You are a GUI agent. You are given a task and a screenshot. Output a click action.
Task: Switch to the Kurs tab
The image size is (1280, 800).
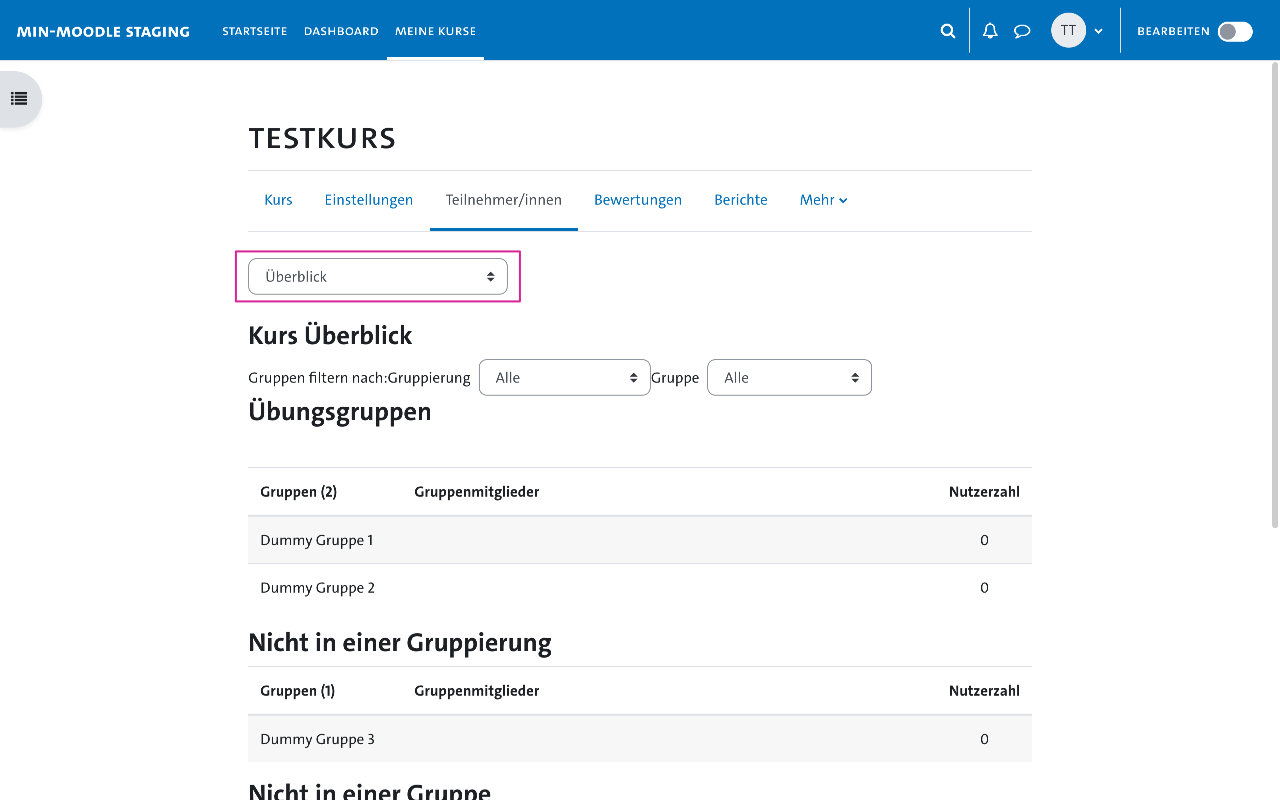coord(278,200)
